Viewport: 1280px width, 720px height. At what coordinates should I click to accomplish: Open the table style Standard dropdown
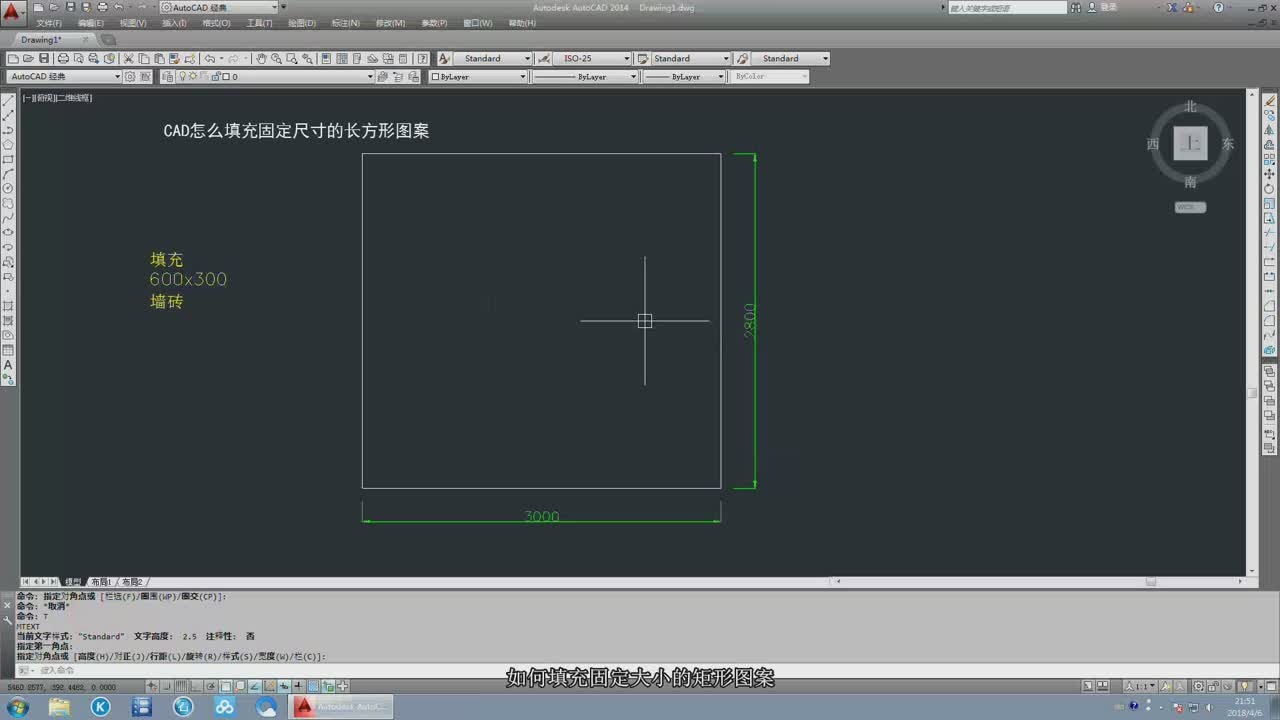click(x=691, y=58)
